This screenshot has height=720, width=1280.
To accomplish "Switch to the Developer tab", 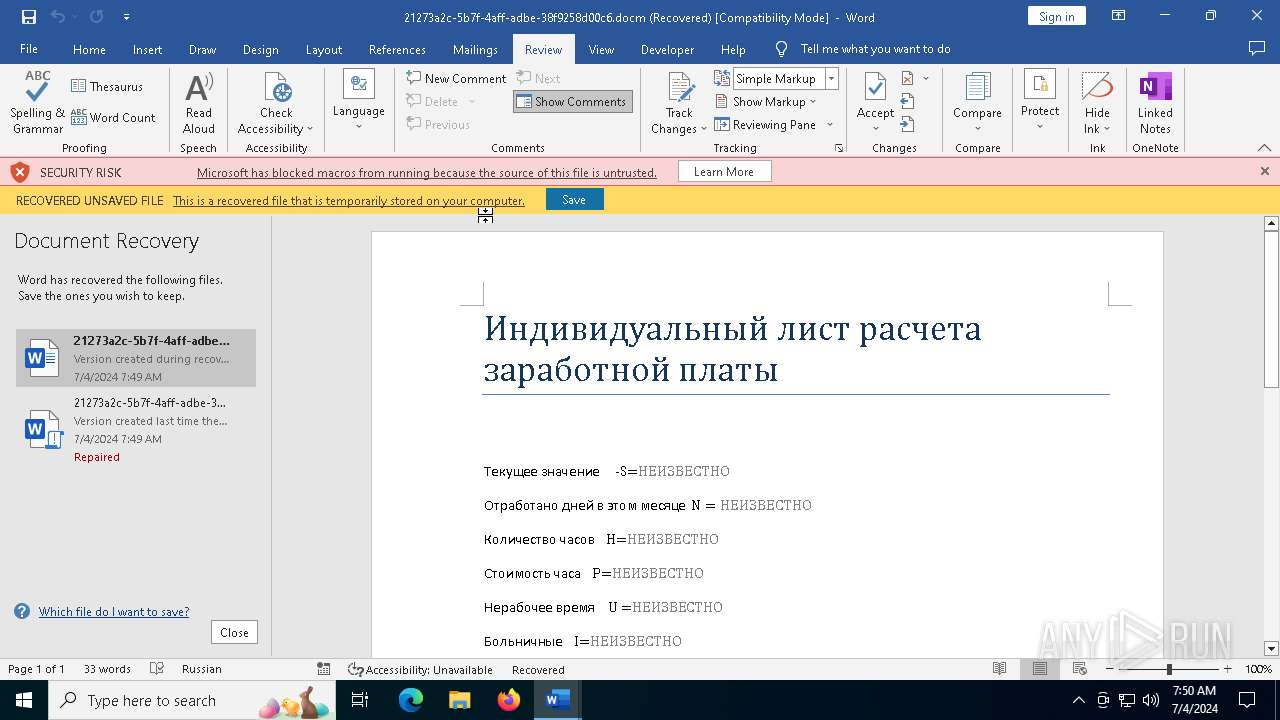I will click(667, 49).
